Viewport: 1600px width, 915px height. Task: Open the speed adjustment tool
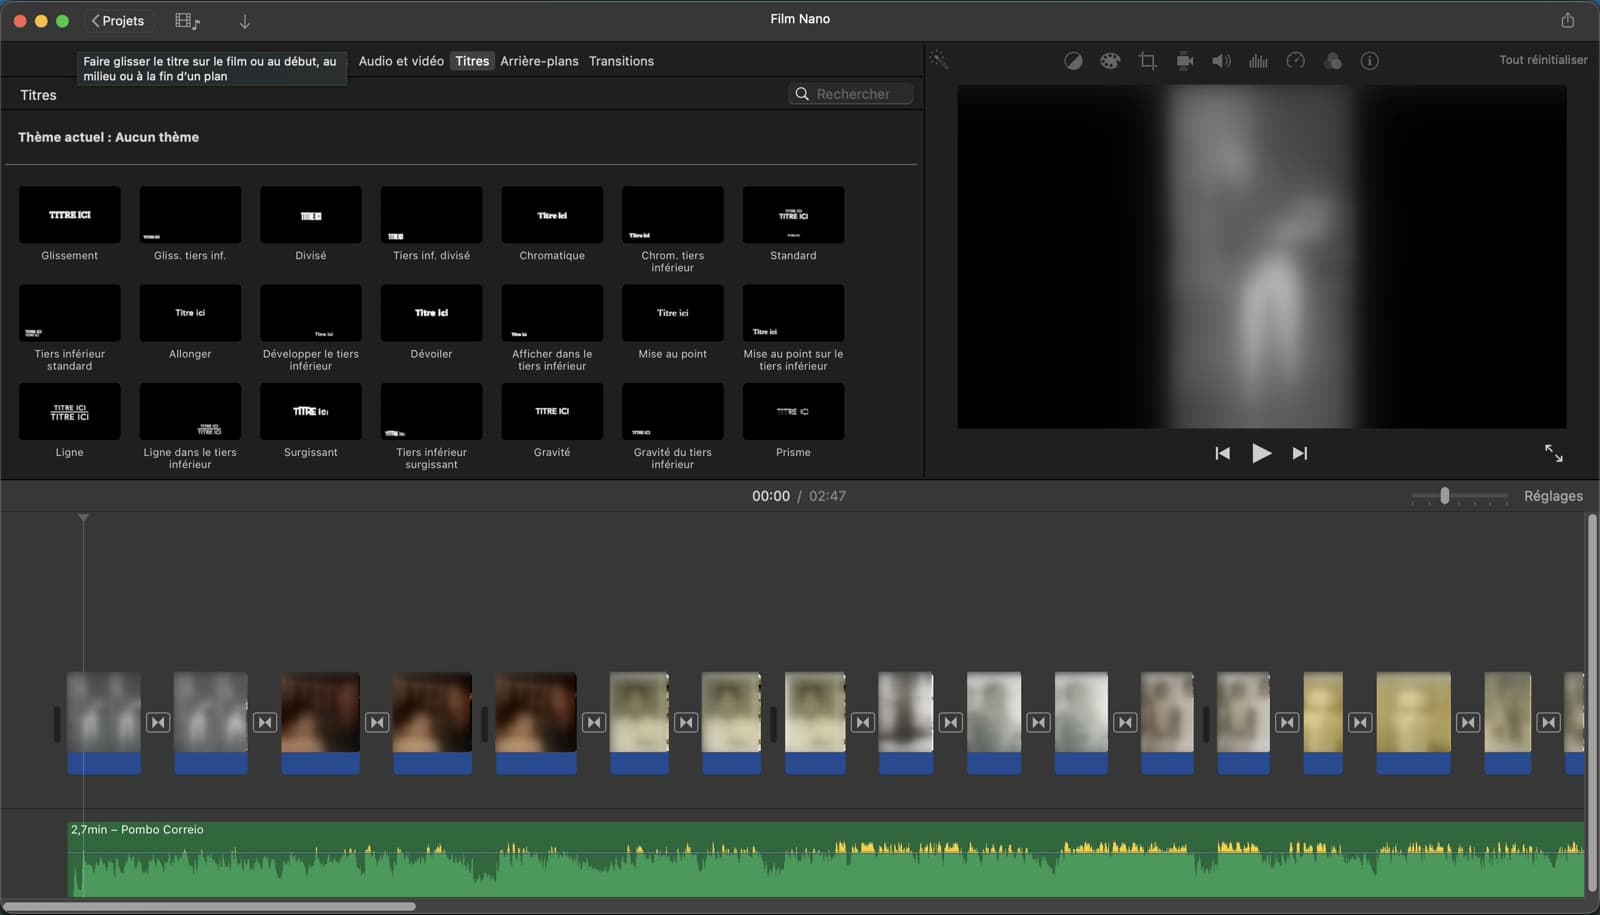(1295, 61)
